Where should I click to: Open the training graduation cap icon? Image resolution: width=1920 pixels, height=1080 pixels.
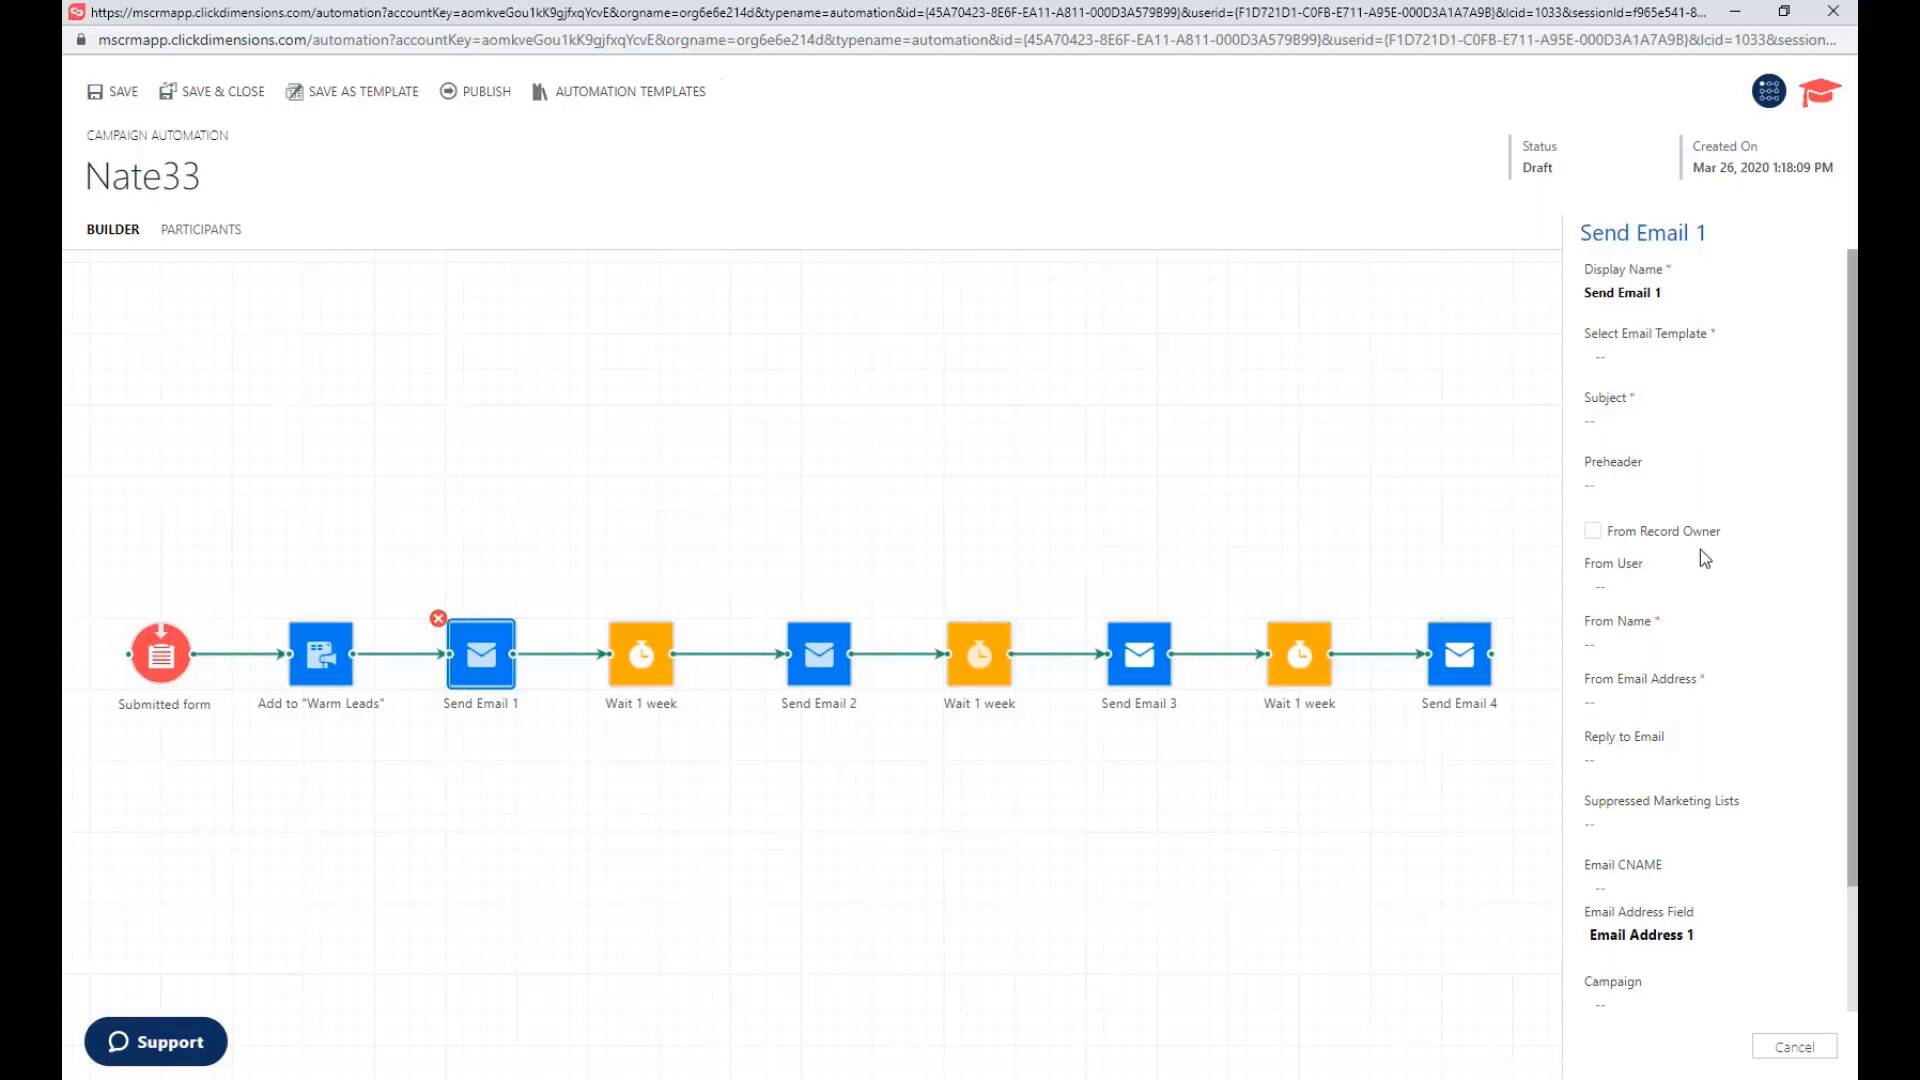tap(1819, 91)
